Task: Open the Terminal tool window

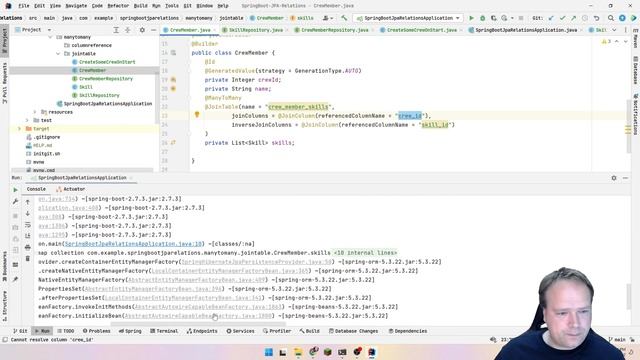Action: [x=164, y=331]
